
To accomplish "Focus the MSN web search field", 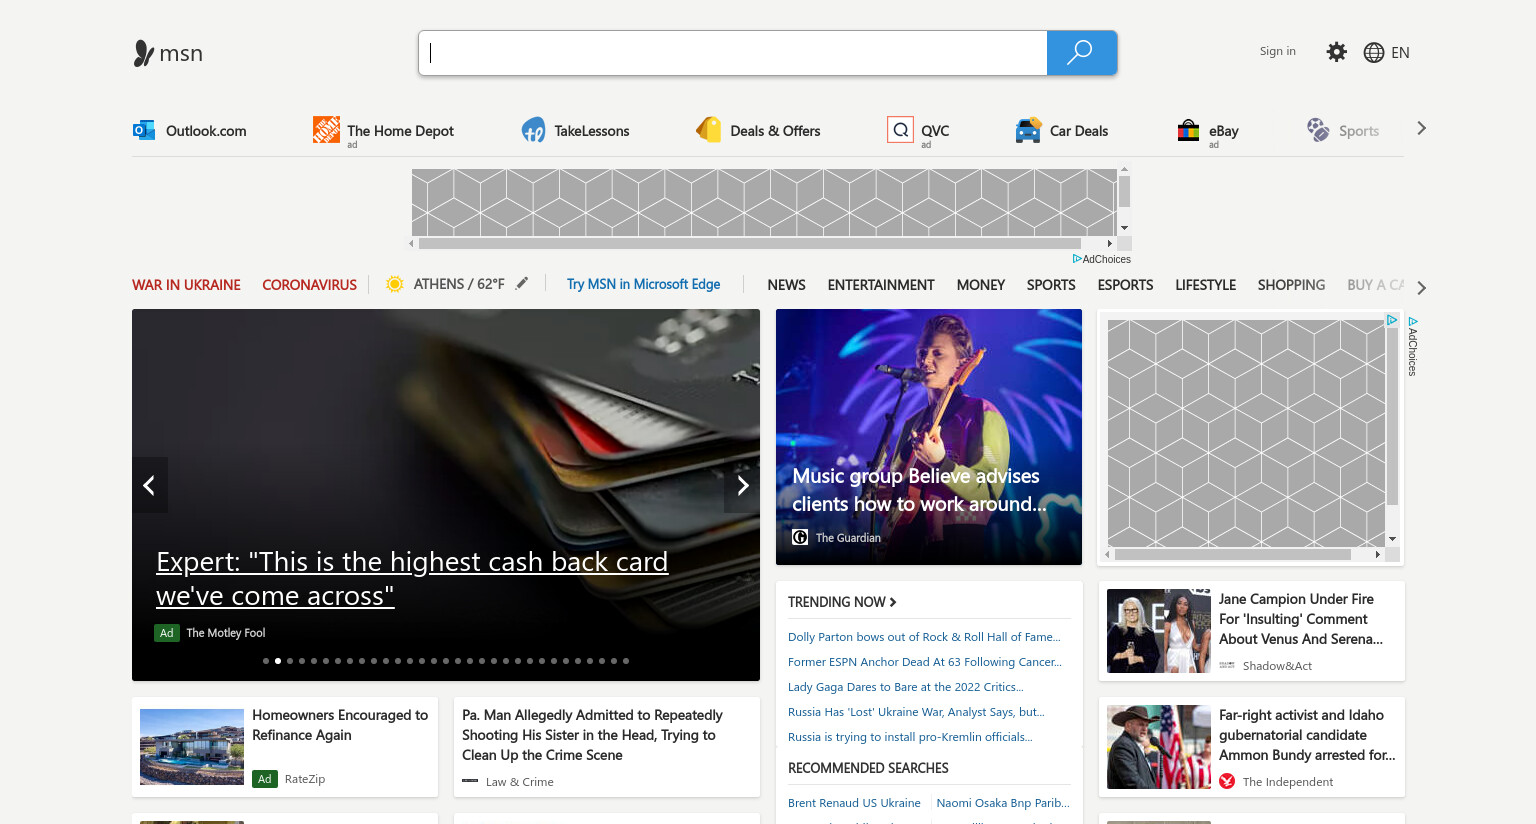I will point(733,53).
